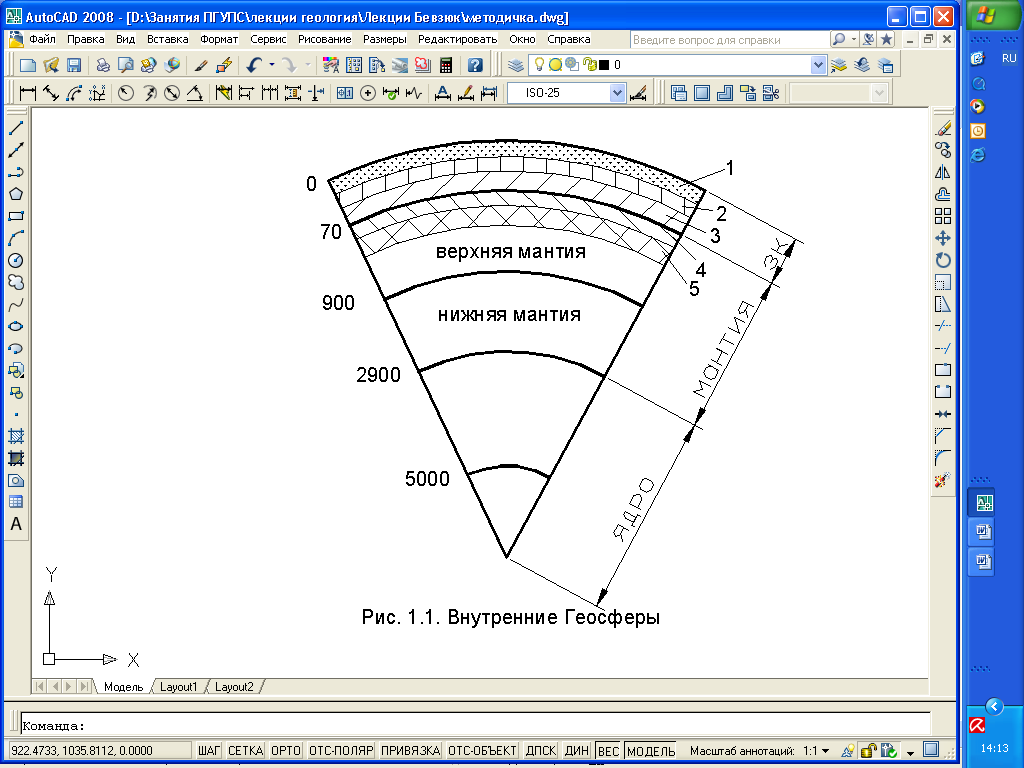Click the Undo arrow icon
The height and width of the screenshot is (768, 1024).
(254, 65)
